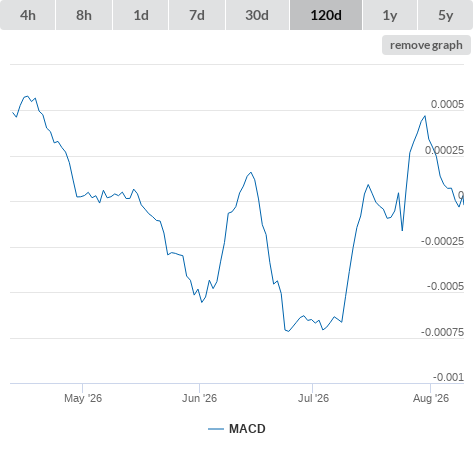Image resolution: width=474 pixels, height=455 pixels.
Task: Click the 0.0005 y-axis label
Action: pos(447,104)
